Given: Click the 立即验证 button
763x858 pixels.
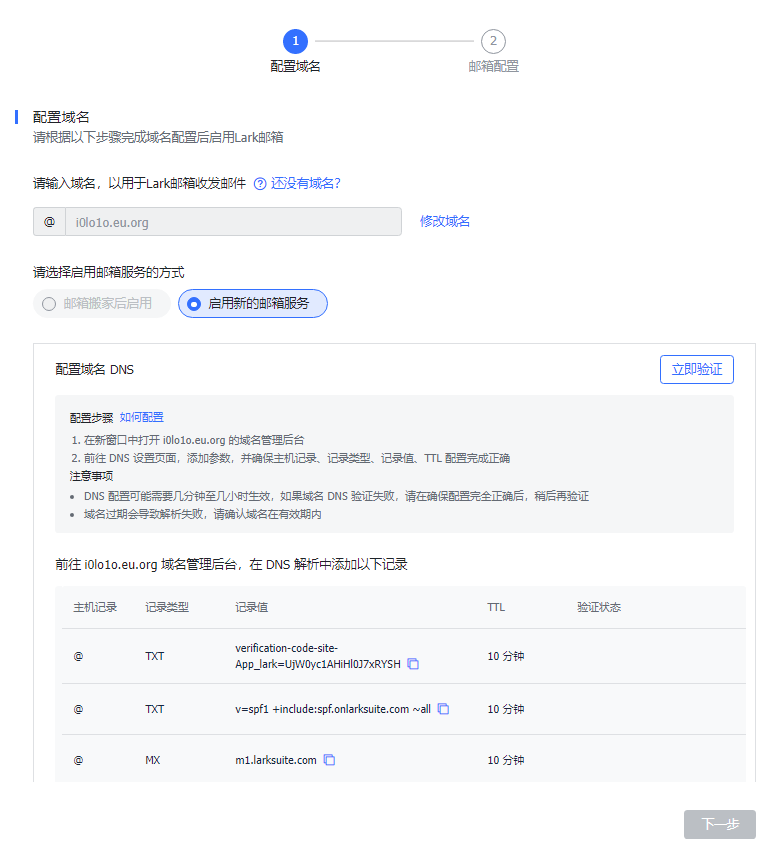Looking at the screenshot, I should (x=696, y=369).
